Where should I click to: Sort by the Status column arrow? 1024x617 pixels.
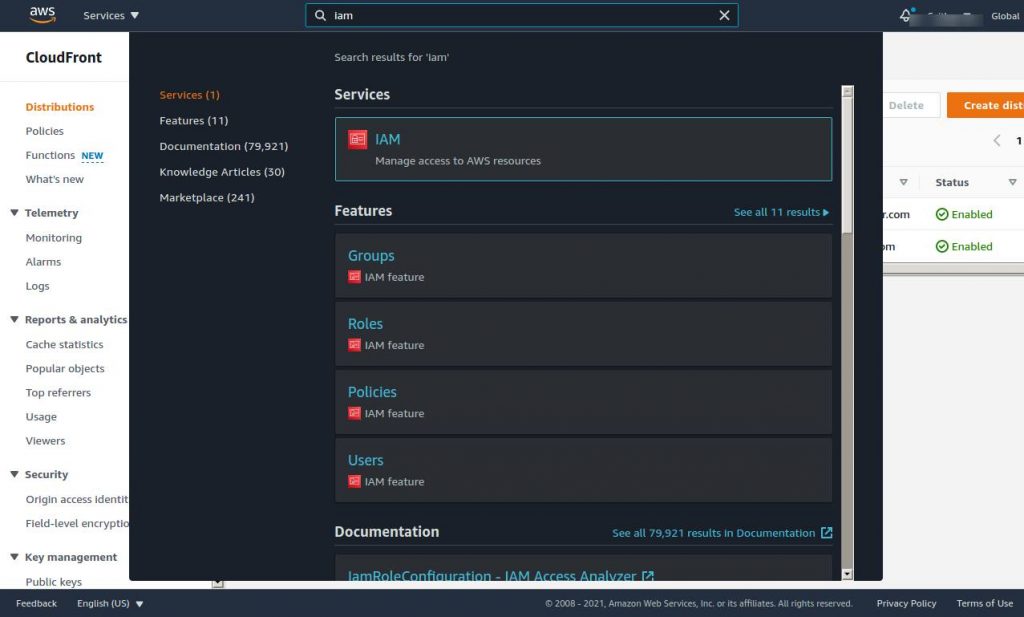(1012, 182)
